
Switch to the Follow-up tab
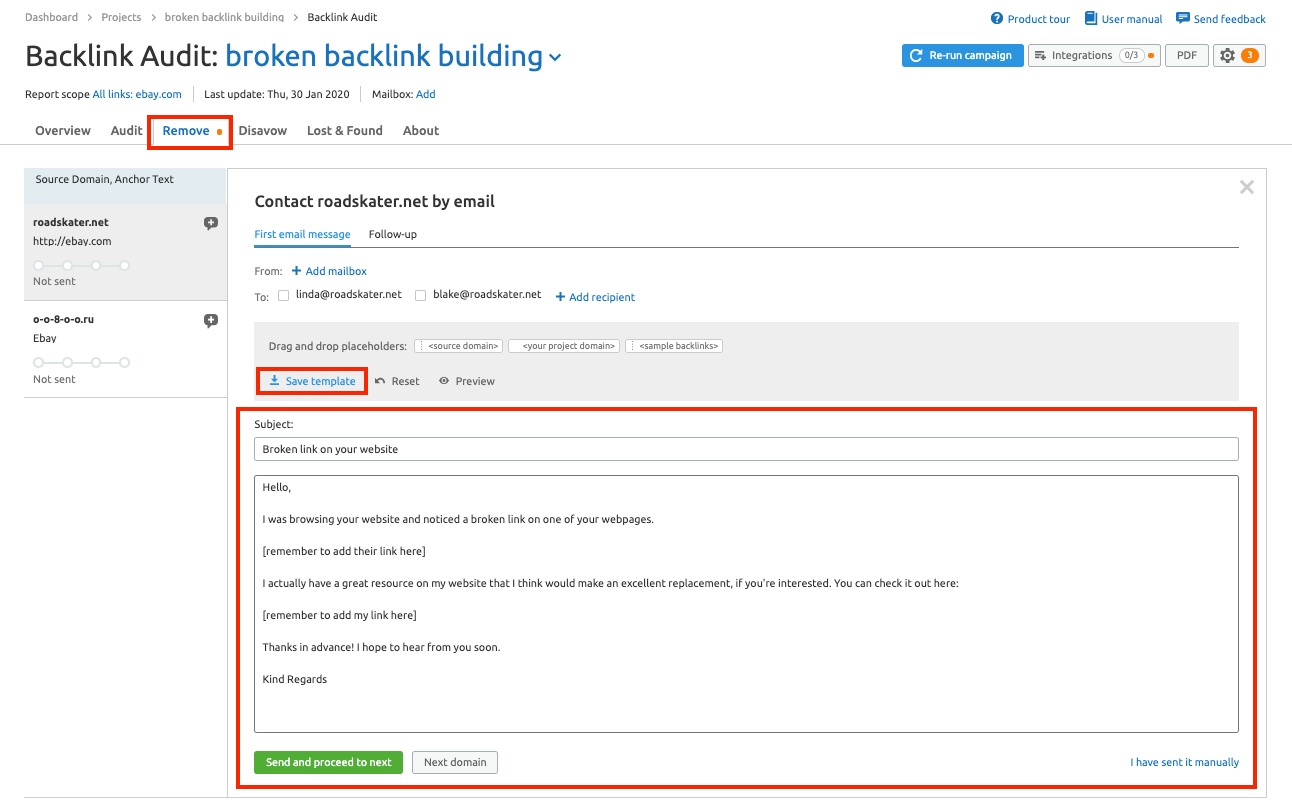click(393, 234)
